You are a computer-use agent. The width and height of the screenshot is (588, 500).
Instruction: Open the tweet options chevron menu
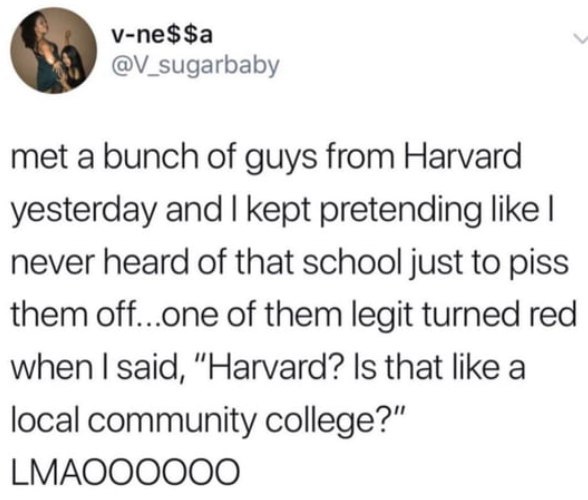click(580, 38)
